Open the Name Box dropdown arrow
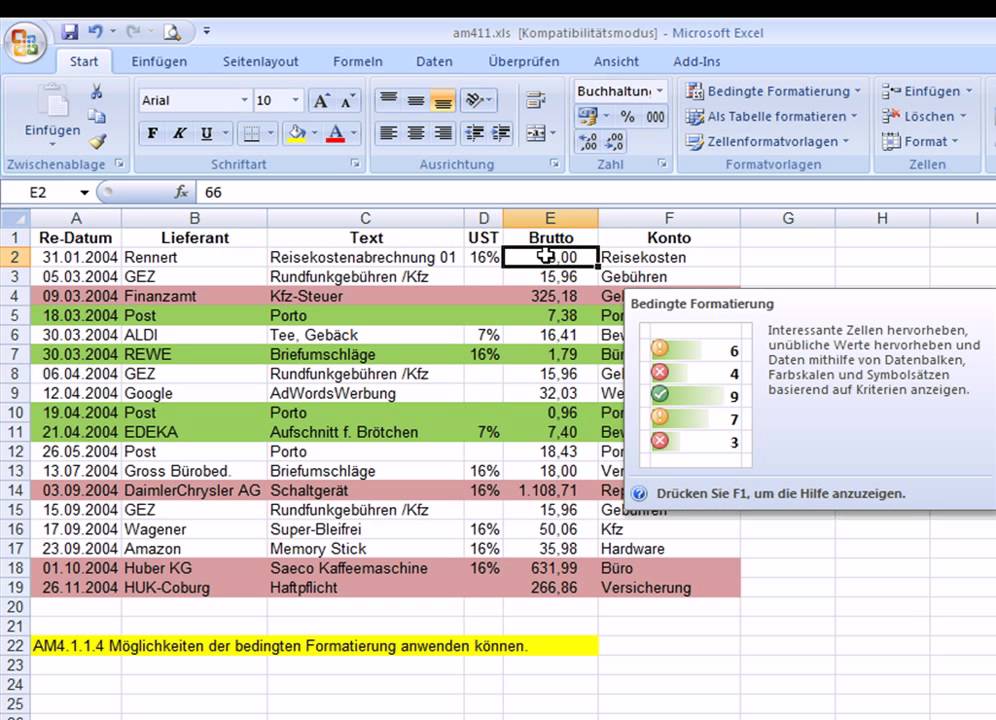Viewport: 996px width, 720px height. pyautogui.click(x=84, y=193)
